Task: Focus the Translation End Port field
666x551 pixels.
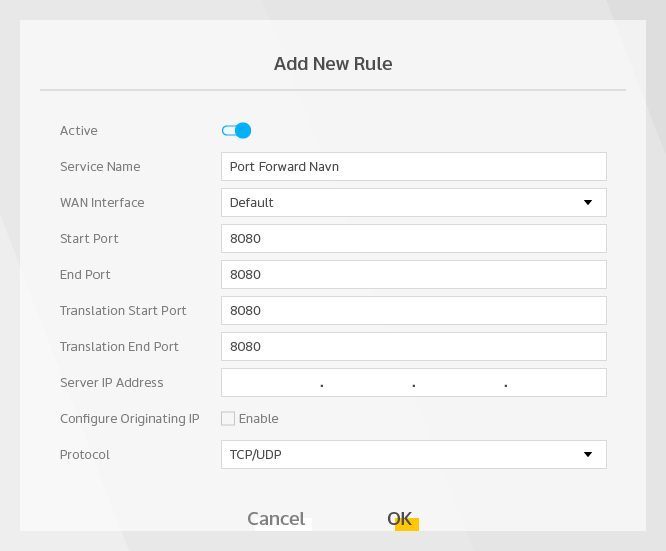Action: (413, 347)
